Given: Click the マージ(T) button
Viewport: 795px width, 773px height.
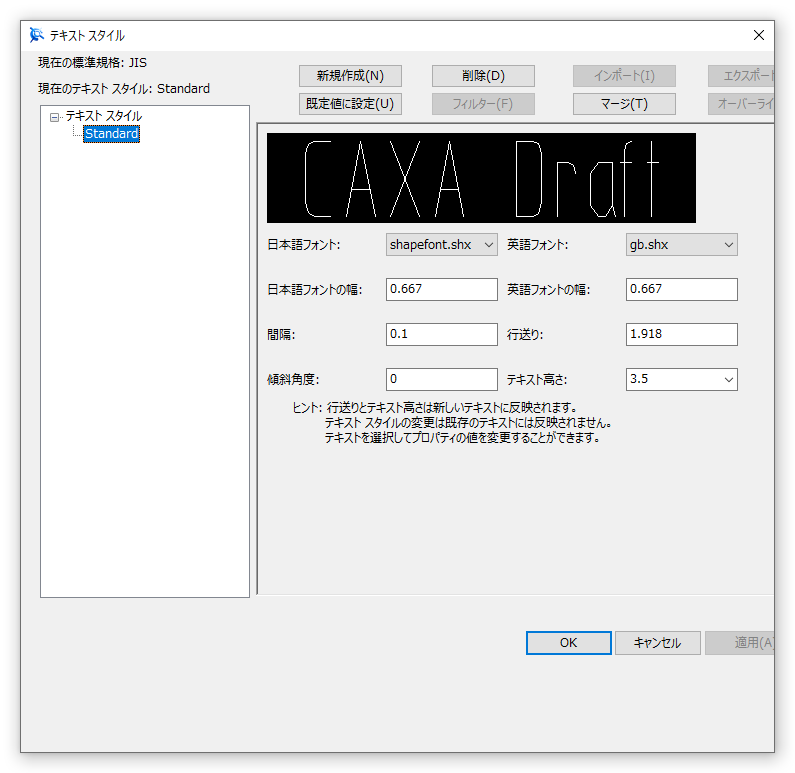Looking at the screenshot, I should click(624, 104).
